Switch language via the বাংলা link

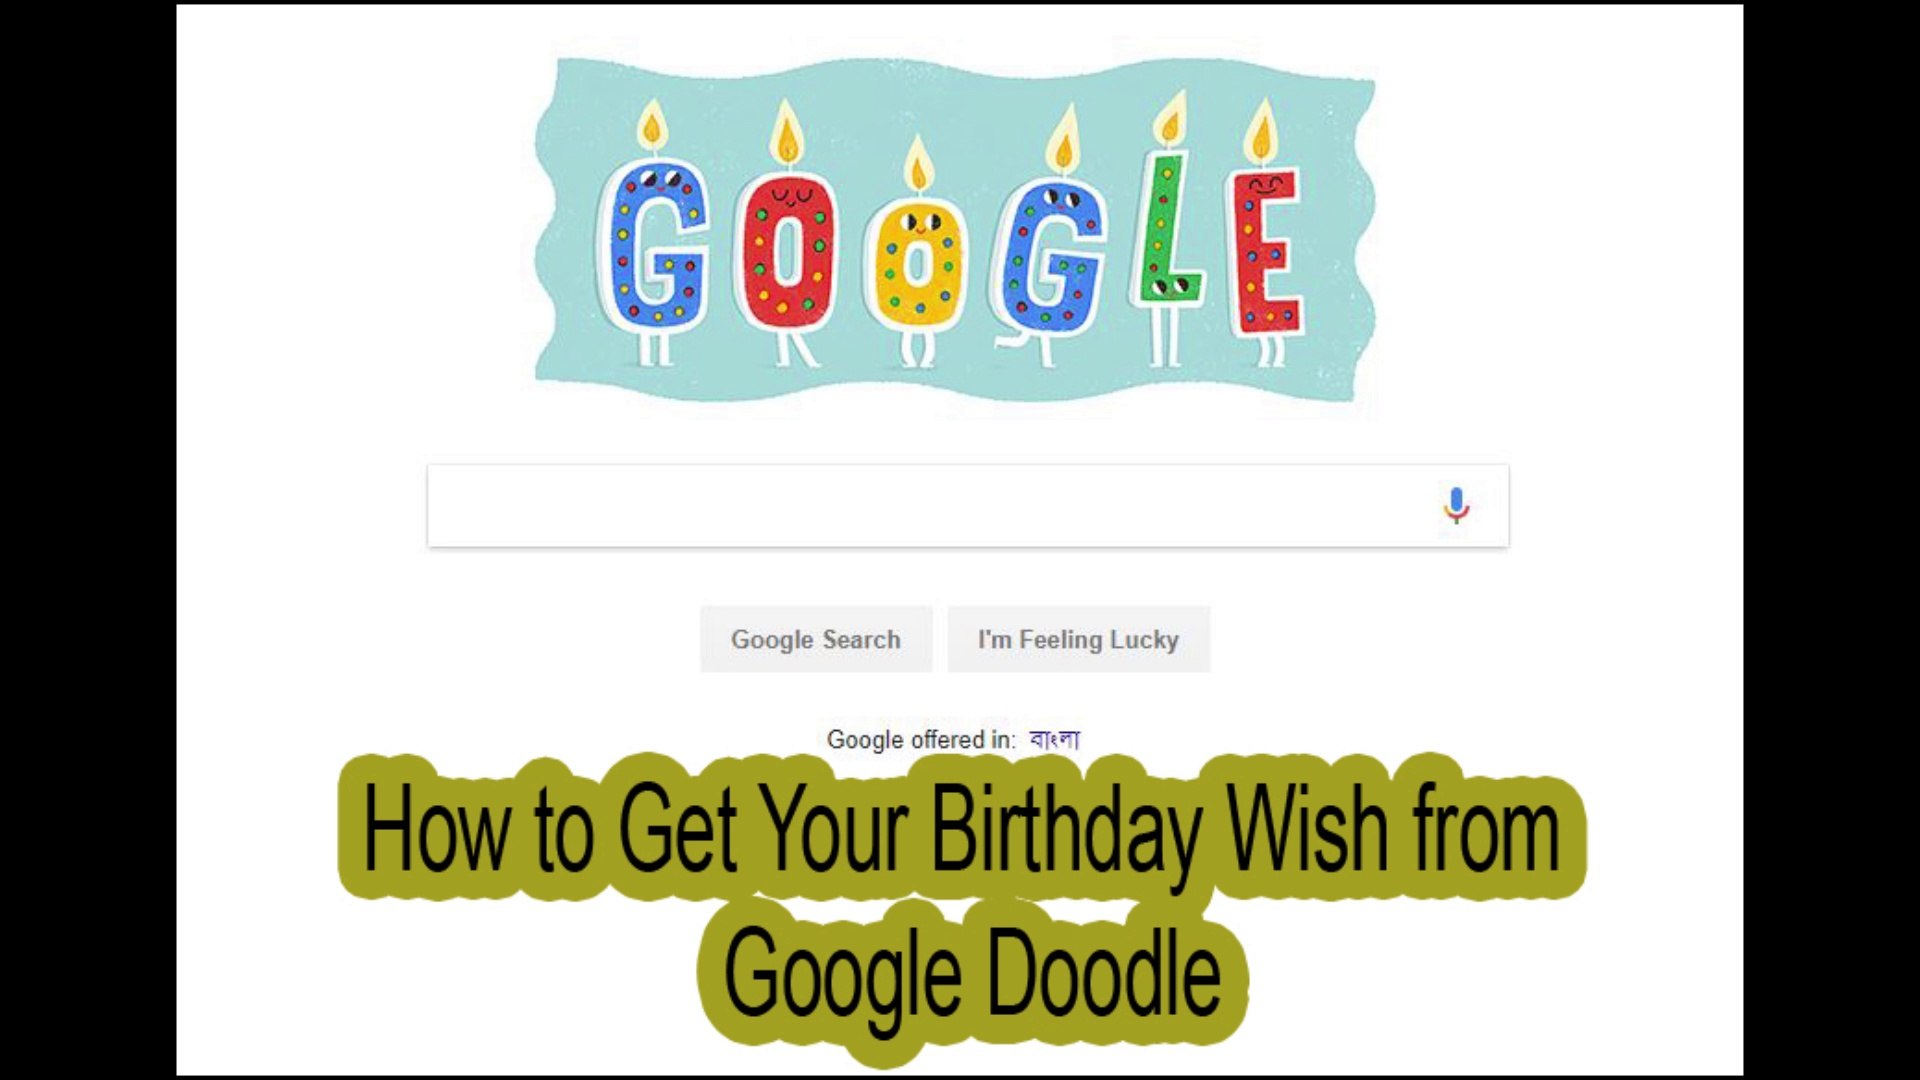(x=1055, y=740)
